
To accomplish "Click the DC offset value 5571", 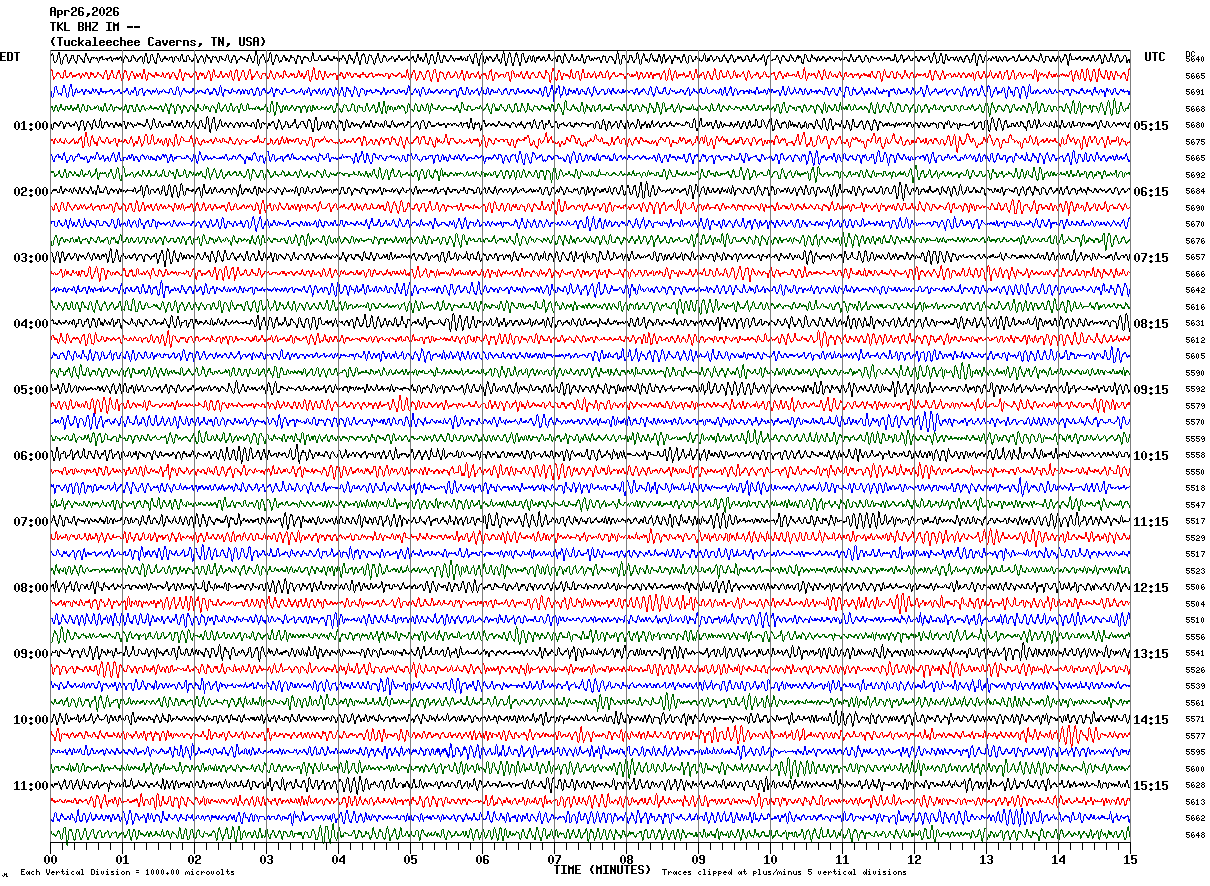I will [x=1195, y=720].
